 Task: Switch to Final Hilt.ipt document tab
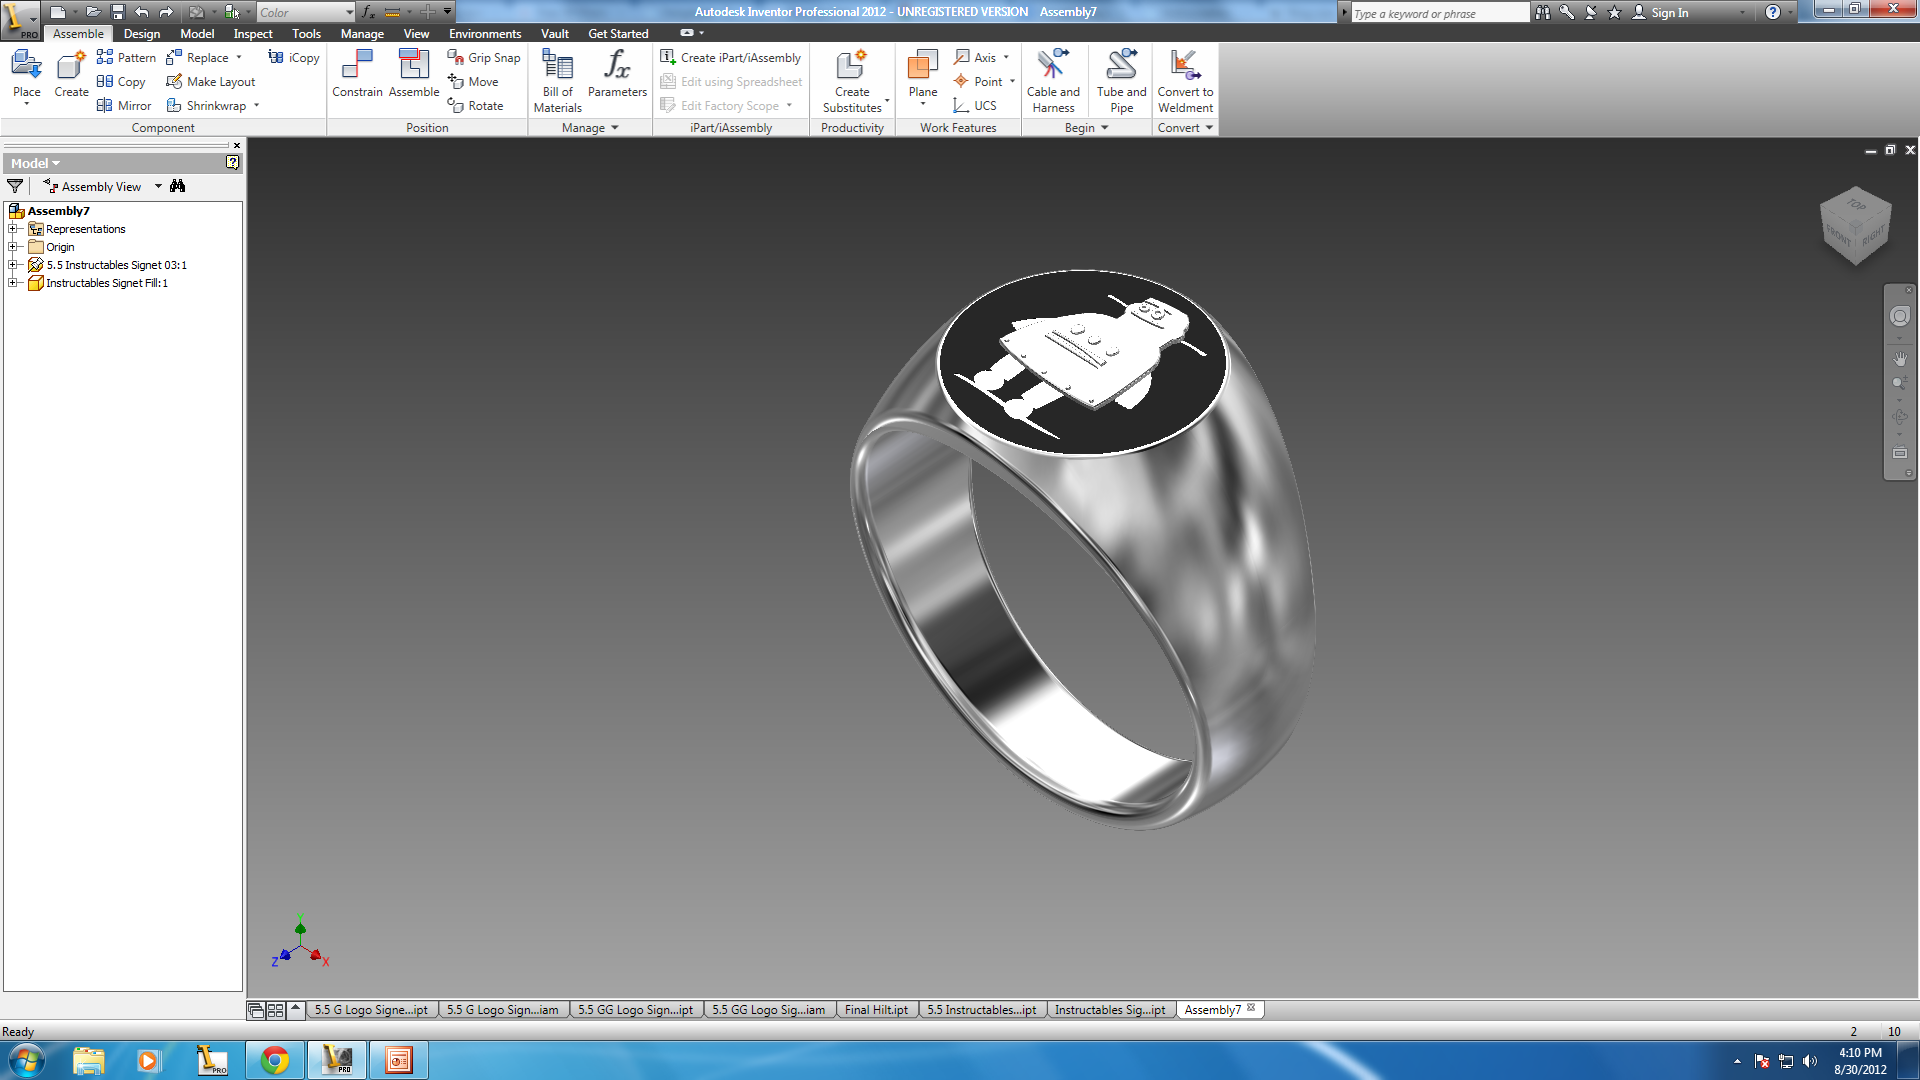tap(876, 1010)
